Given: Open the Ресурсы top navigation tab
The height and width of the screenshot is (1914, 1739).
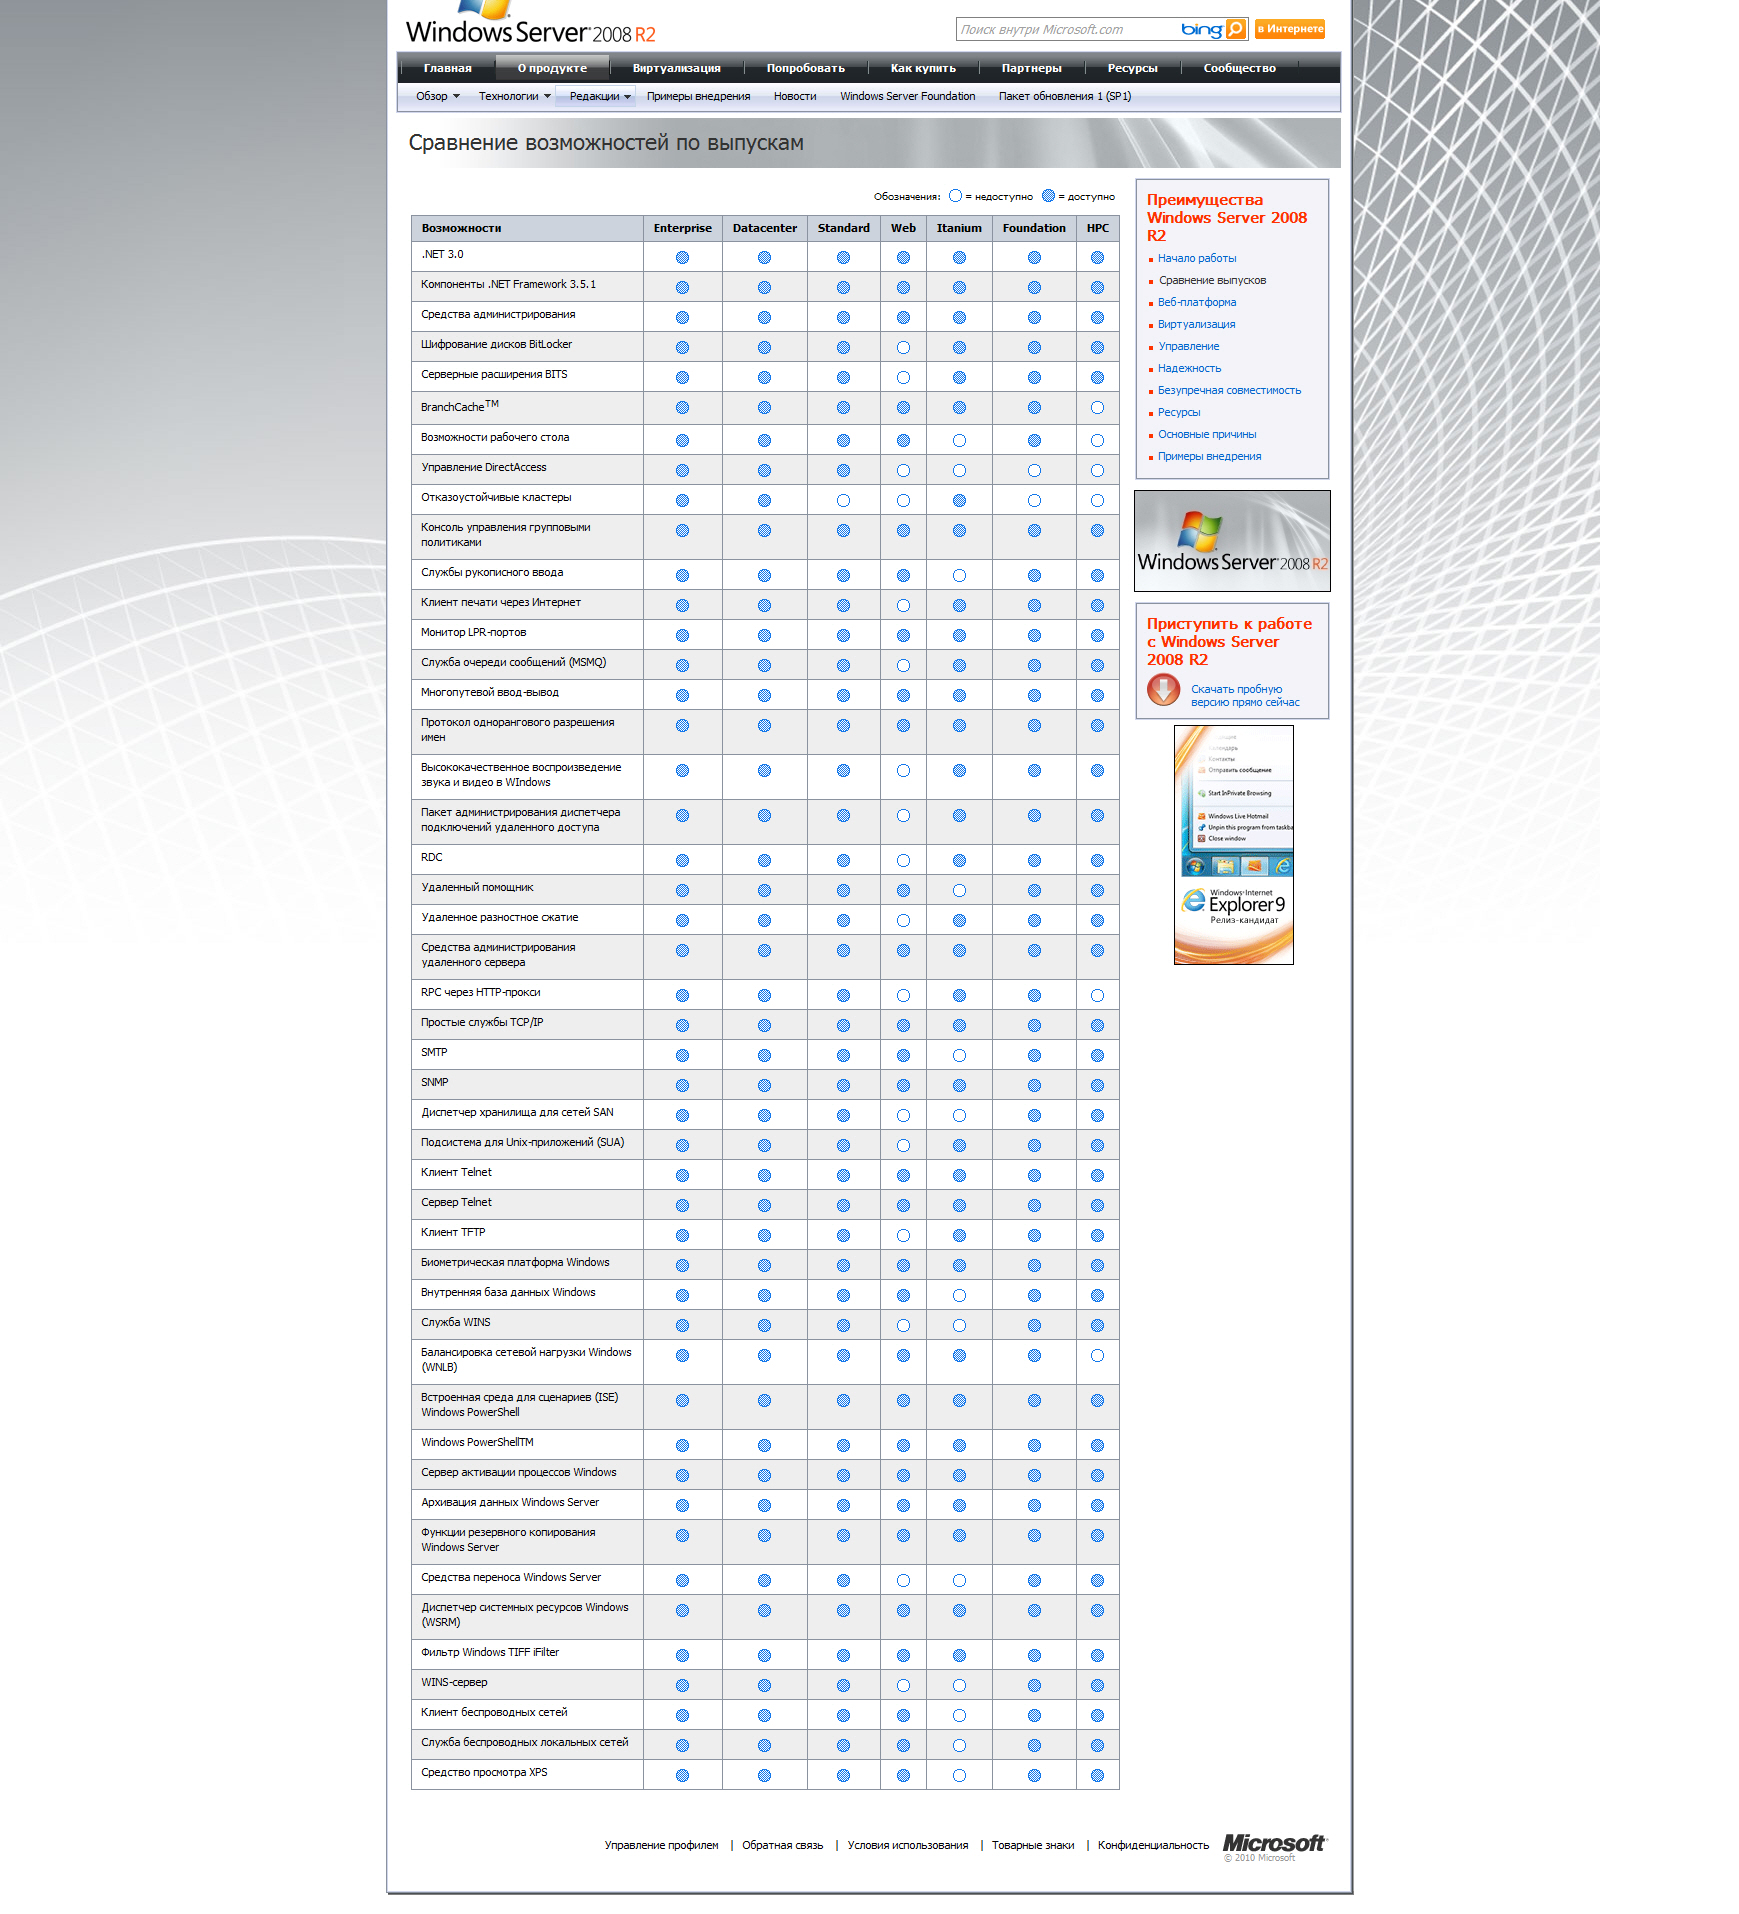Looking at the screenshot, I should click(x=1132, y=68).
